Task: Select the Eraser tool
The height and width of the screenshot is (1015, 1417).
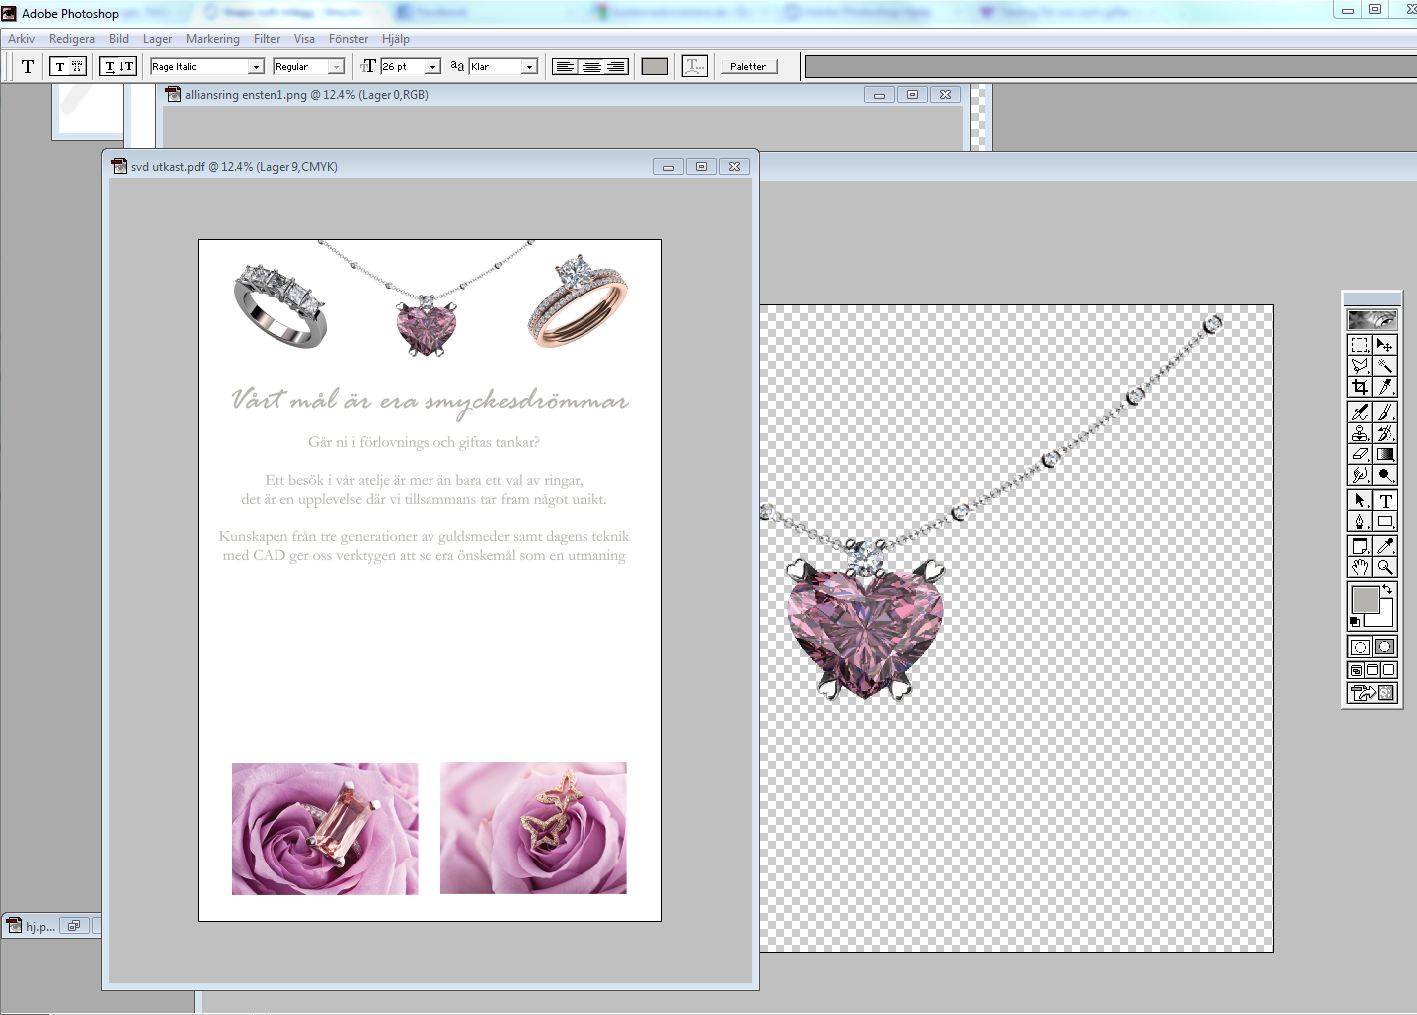Action: [1360, 454]
